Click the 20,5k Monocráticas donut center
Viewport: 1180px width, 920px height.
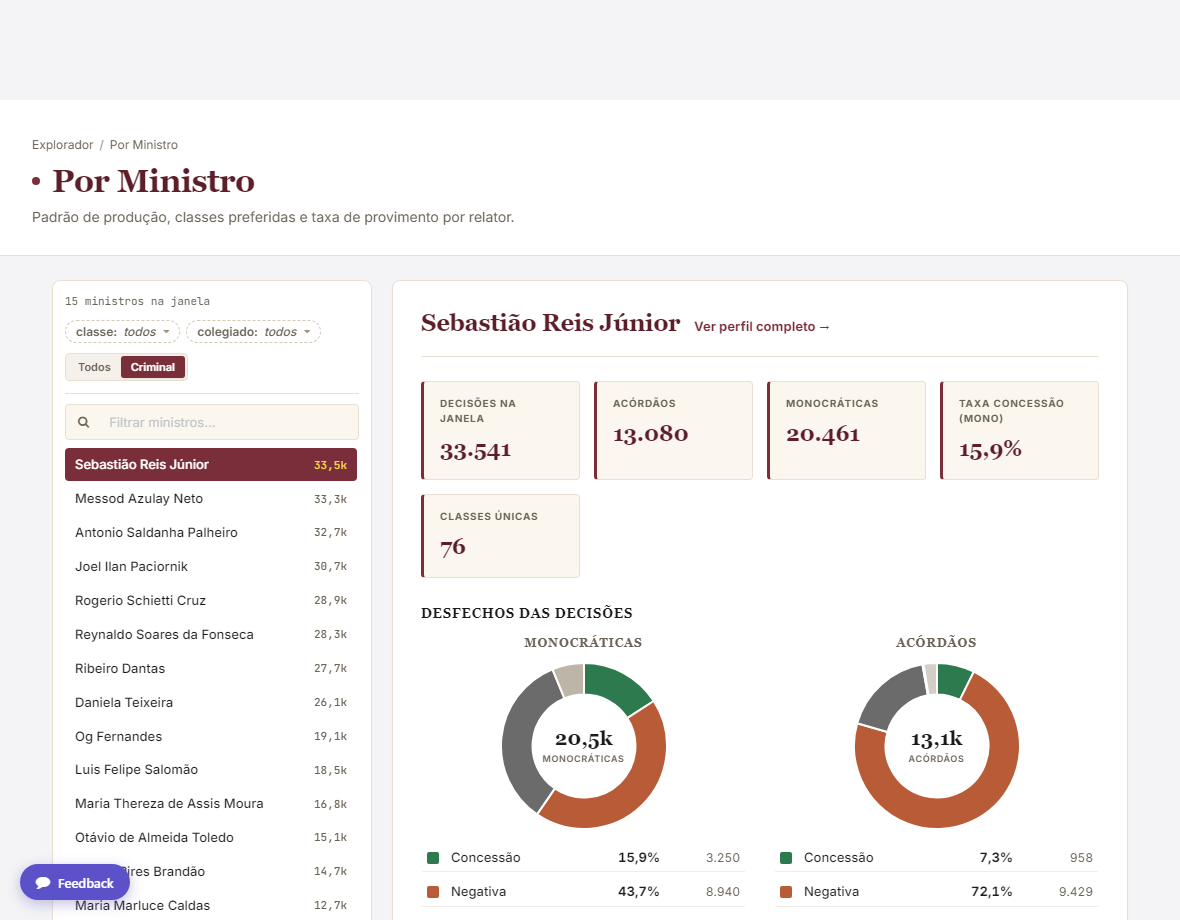pos(583,745)
